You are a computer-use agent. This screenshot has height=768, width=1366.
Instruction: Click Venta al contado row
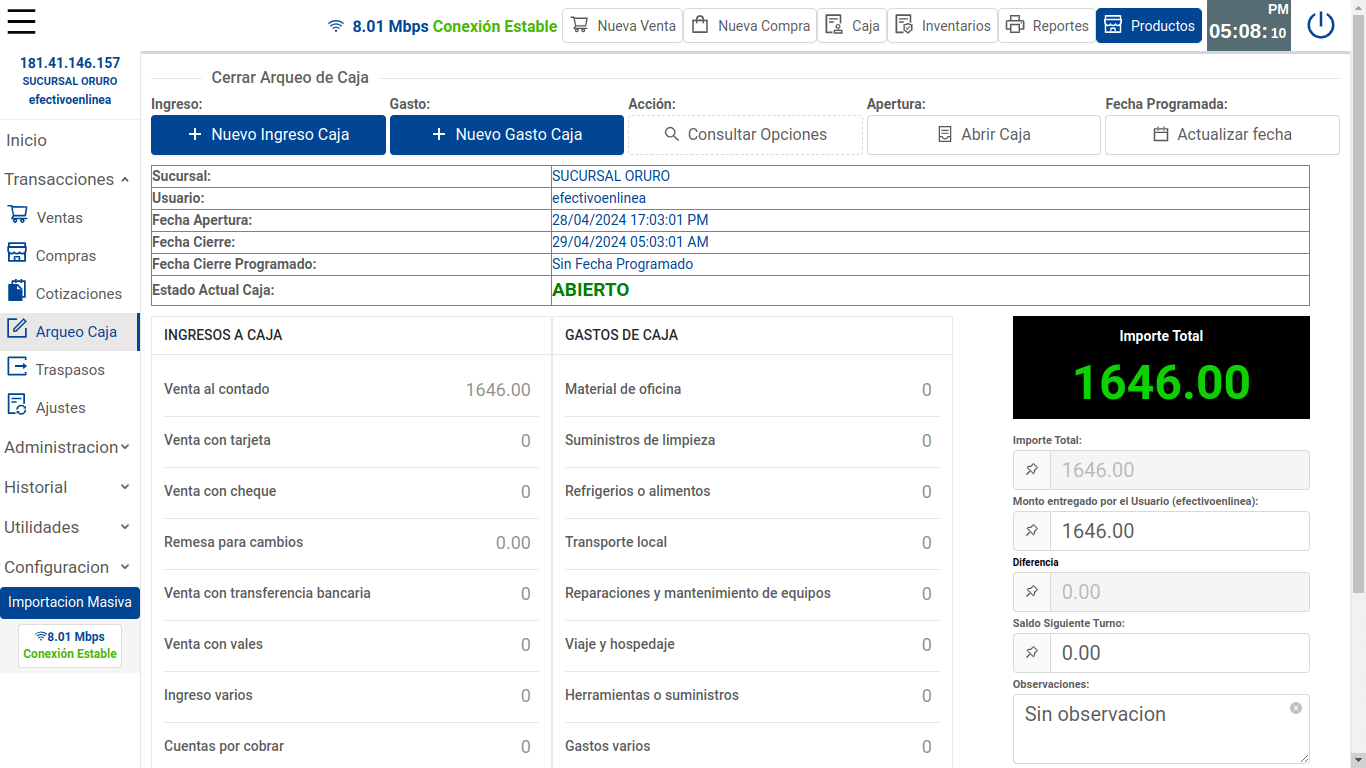pyautogui.click(x=351, y=390)
